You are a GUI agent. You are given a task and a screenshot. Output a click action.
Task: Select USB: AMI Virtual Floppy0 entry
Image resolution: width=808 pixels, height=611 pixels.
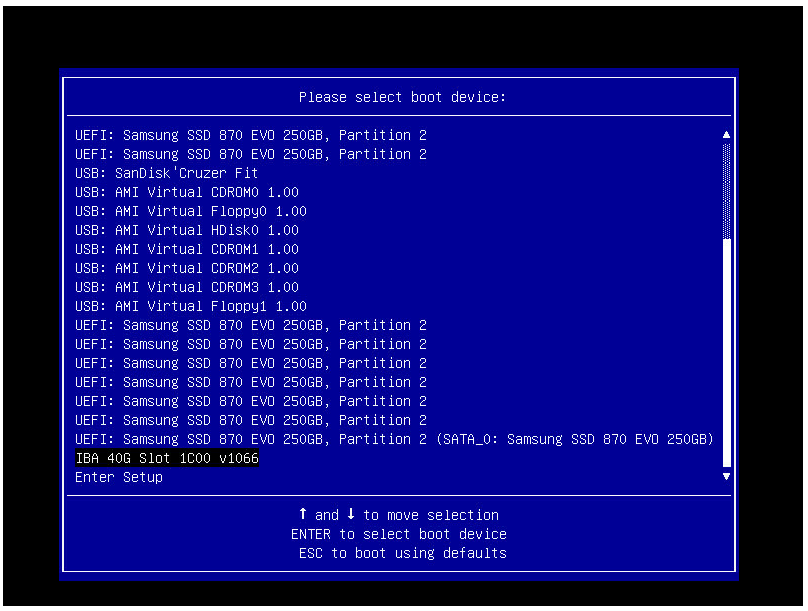[x=190, y=211]
